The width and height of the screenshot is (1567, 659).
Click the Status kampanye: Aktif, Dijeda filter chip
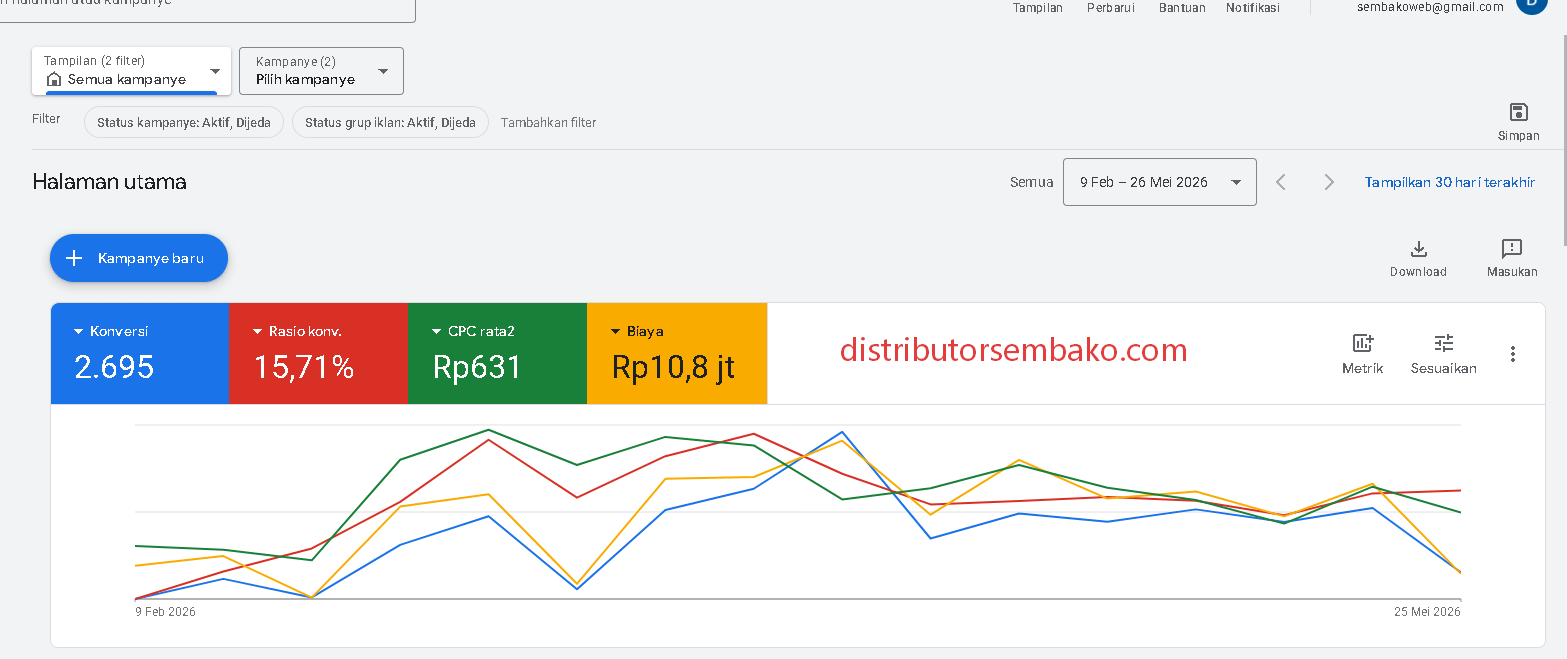click(x=184, y=123)
